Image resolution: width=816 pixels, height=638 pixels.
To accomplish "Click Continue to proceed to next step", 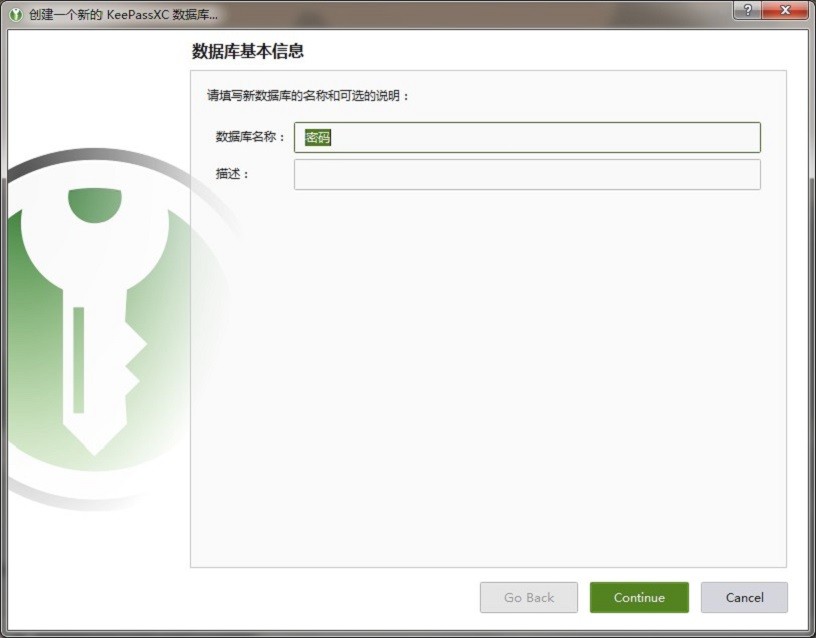I will (639, 597).
